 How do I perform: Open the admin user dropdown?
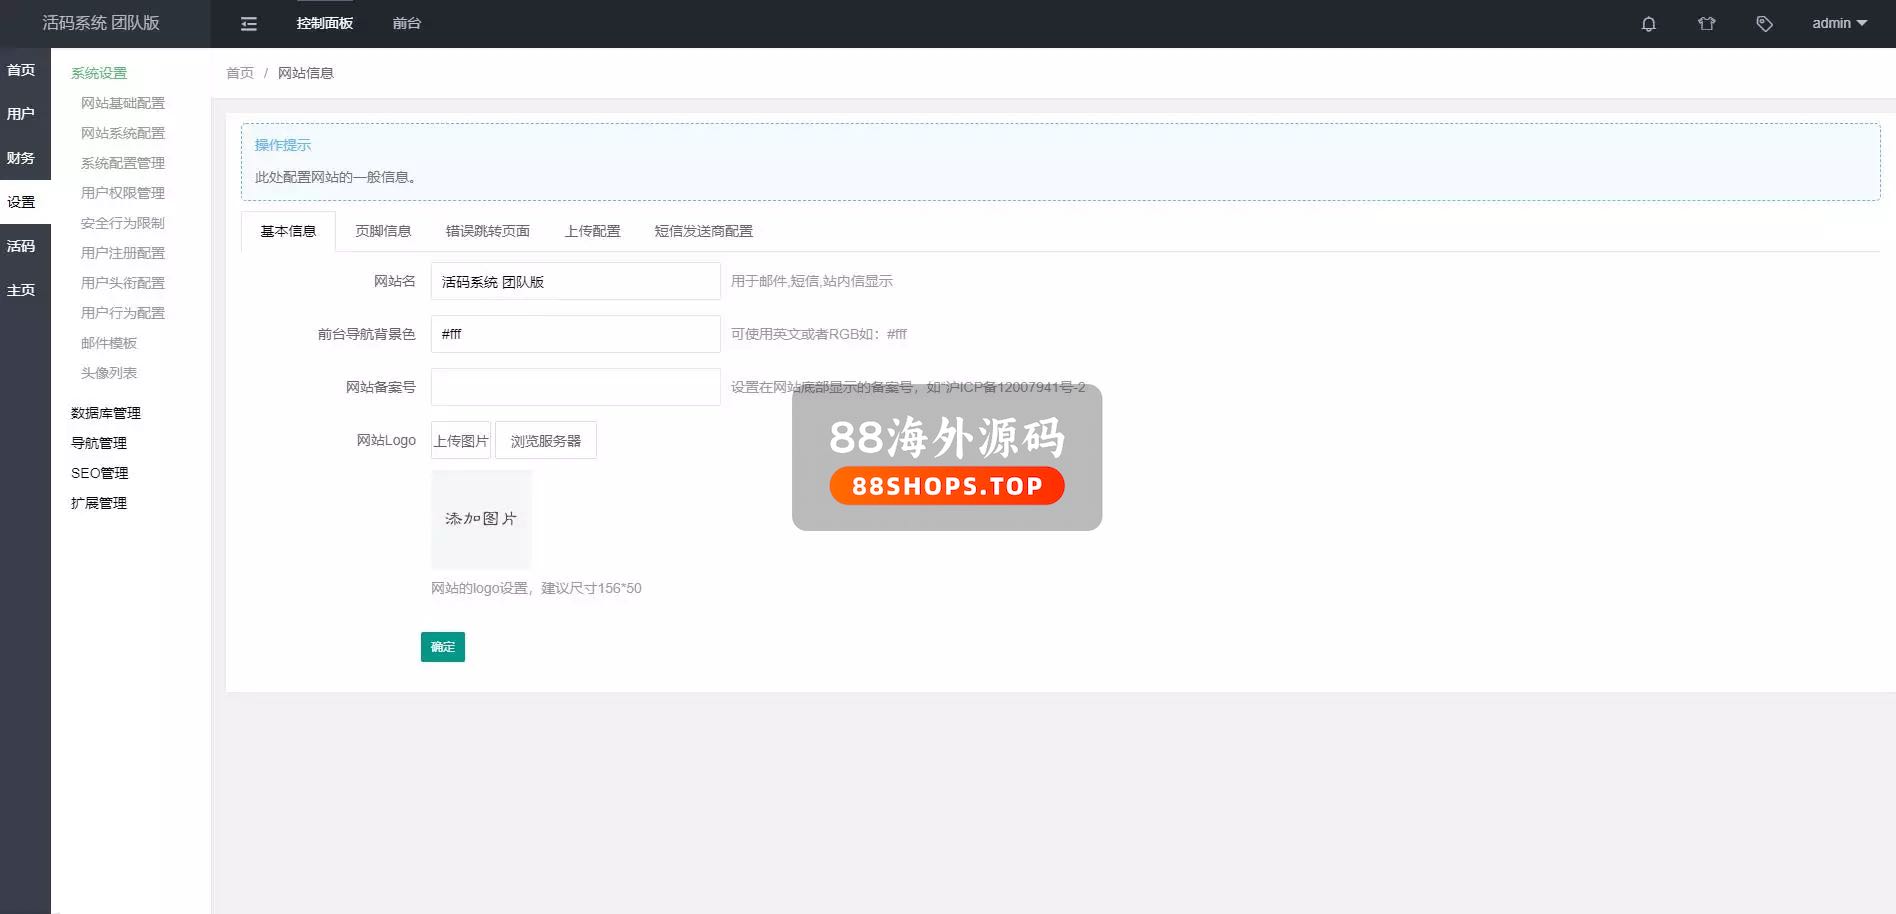point(1838,24)
